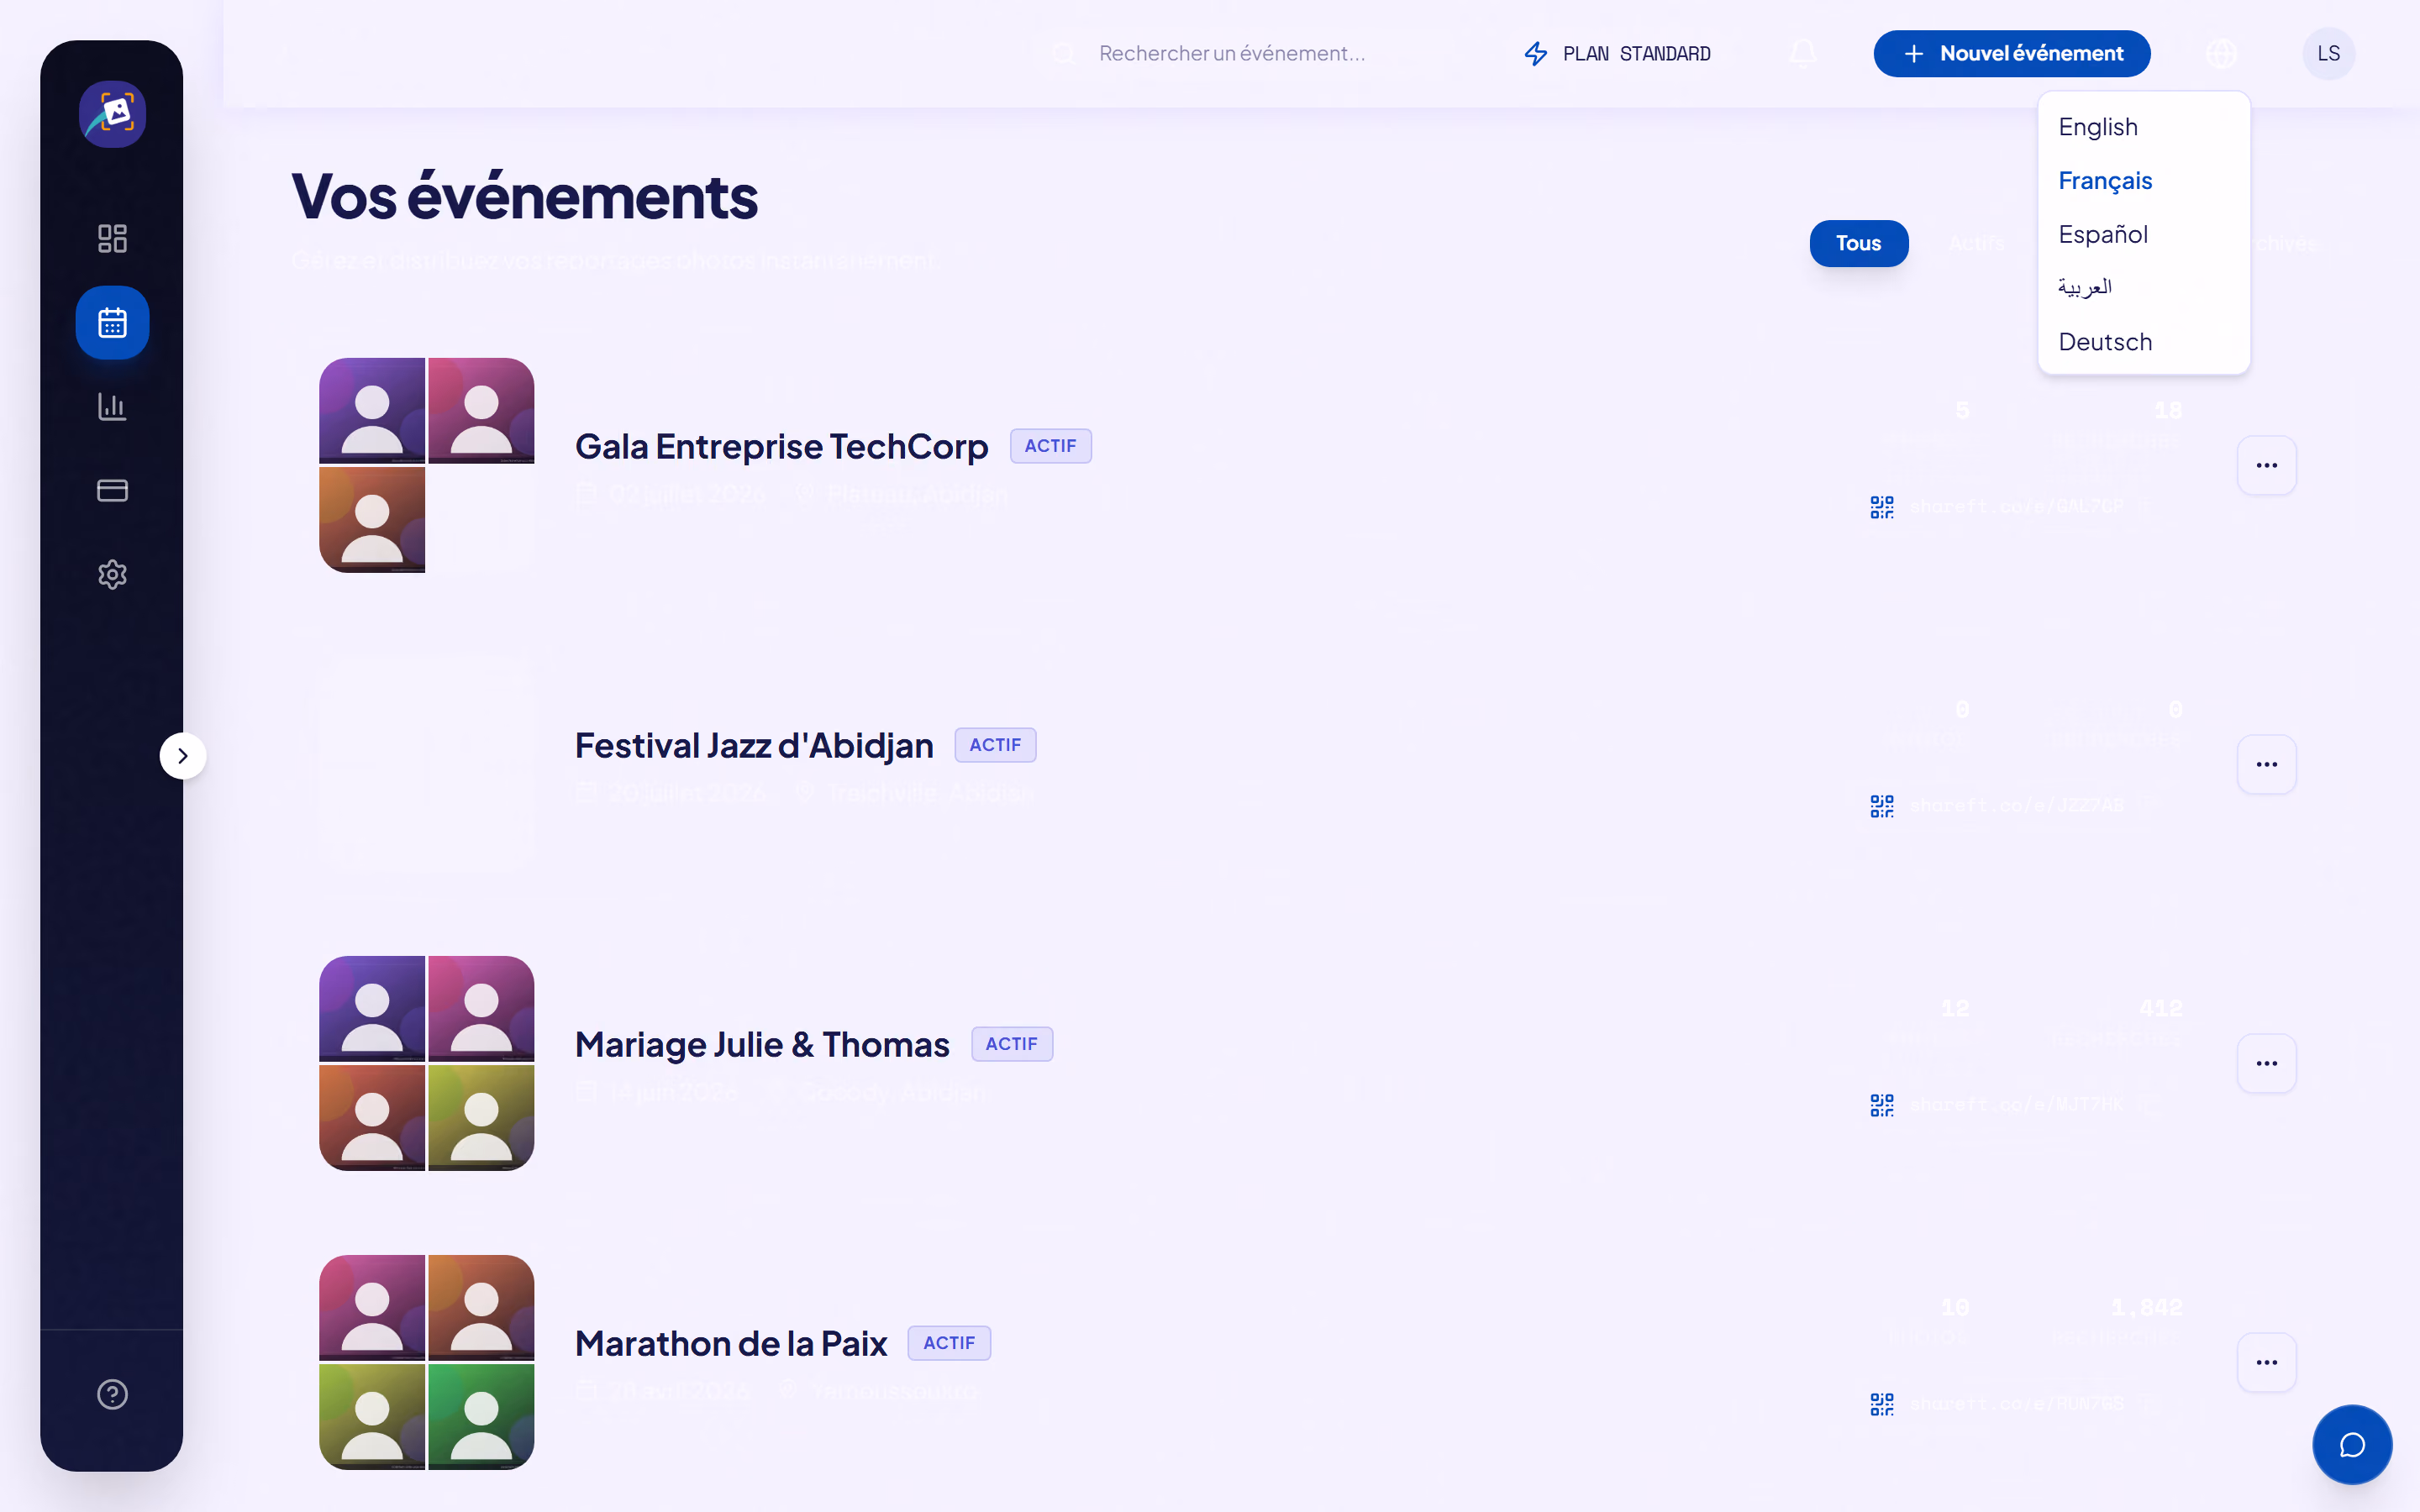The width and height of the screenshot is (2420, 1512).
Task: Select the Tous filter tab
Action: coord(1859,243)
